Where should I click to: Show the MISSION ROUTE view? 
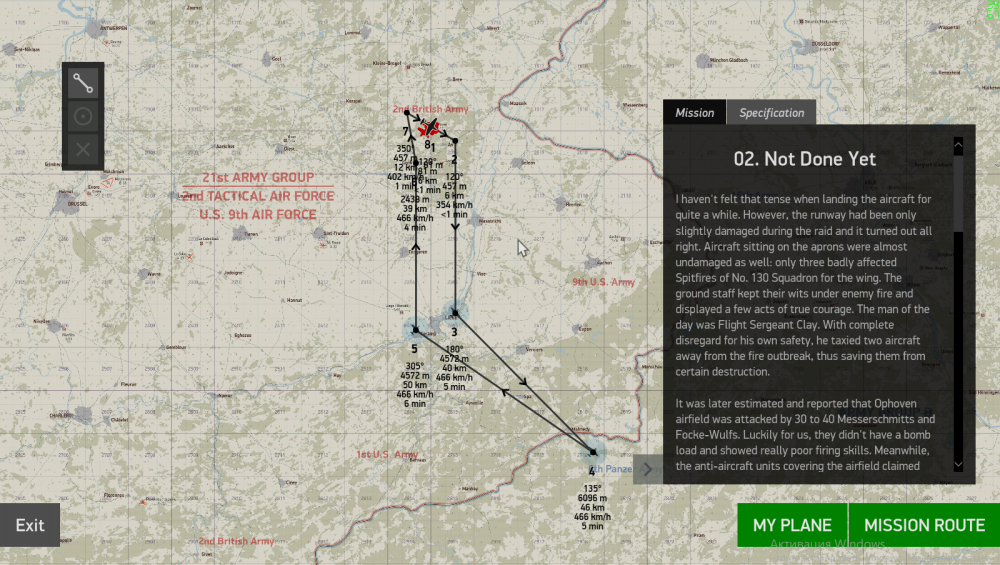pyautogui.click(x=924, y=525)
